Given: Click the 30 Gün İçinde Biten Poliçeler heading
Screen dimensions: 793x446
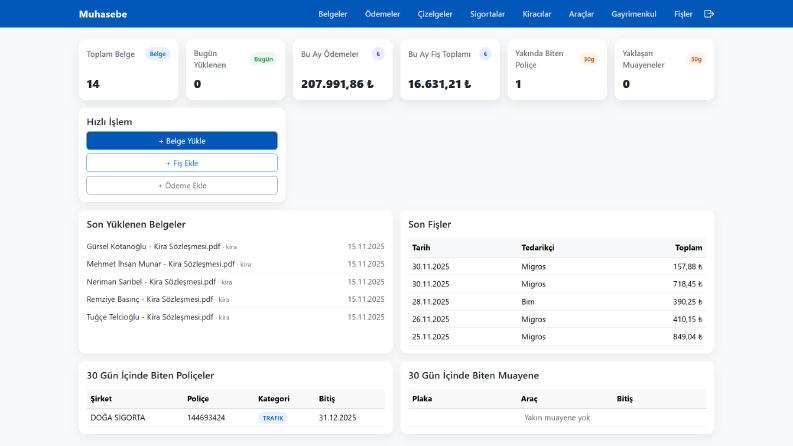Looking at the screenshot, I should (150, 375).
